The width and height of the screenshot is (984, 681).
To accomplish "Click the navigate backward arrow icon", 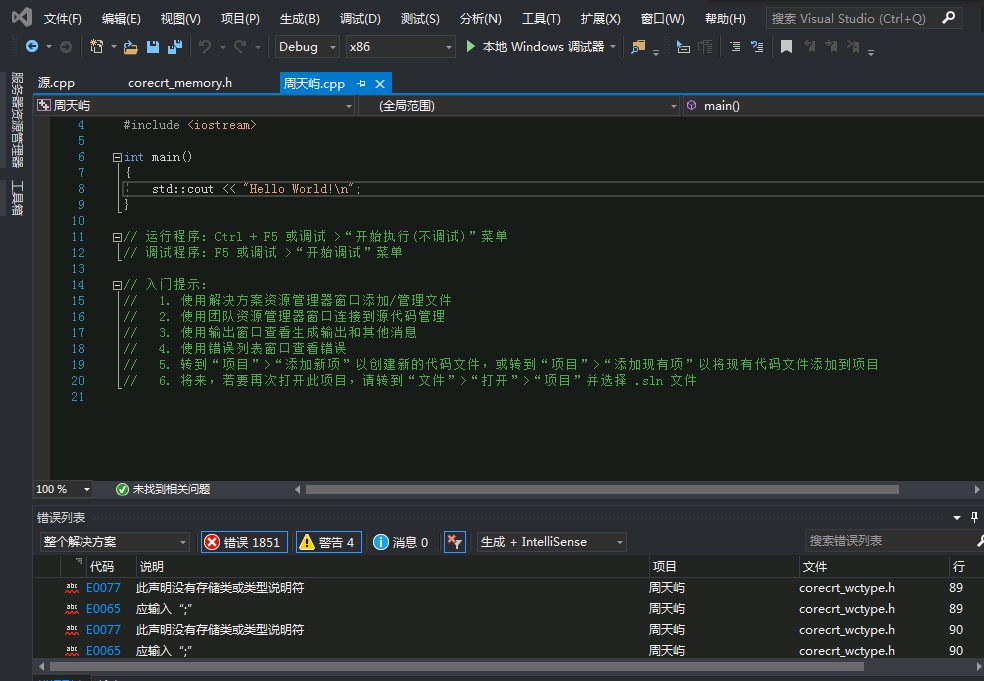I will click(31, 46).
